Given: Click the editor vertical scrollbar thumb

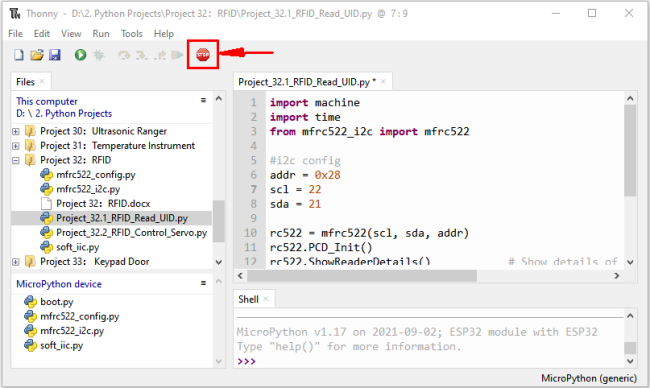Looking at the screenshot, I should click(630, 150).
